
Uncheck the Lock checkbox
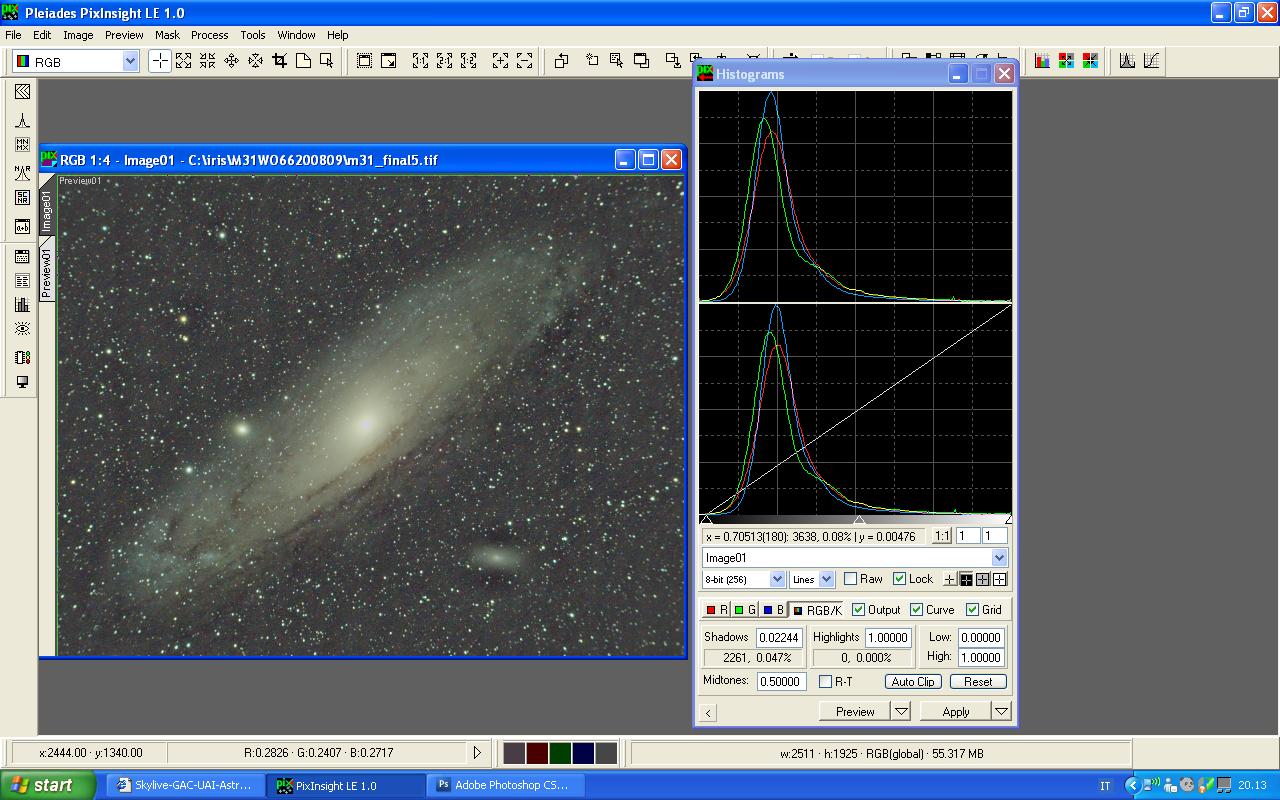[x=899, y=579]
